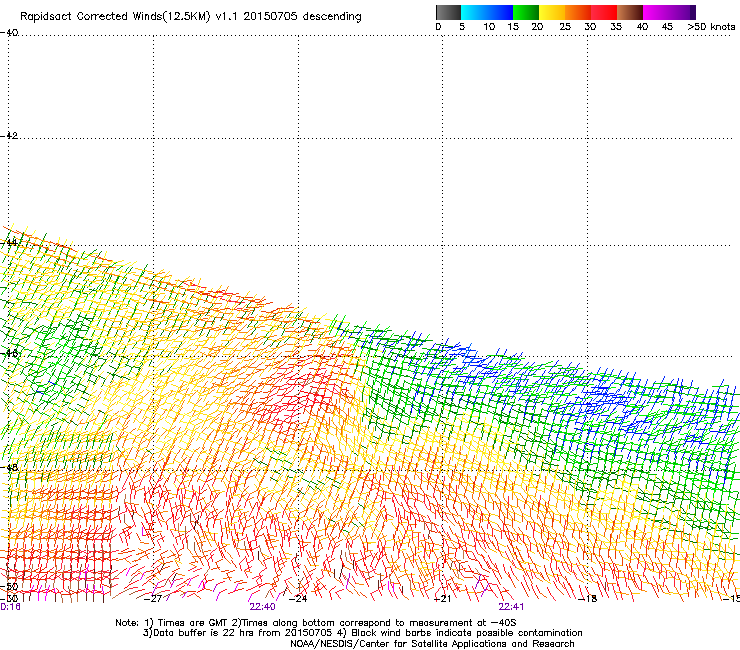Click the red 30-35 knots color band

[604, 12]
